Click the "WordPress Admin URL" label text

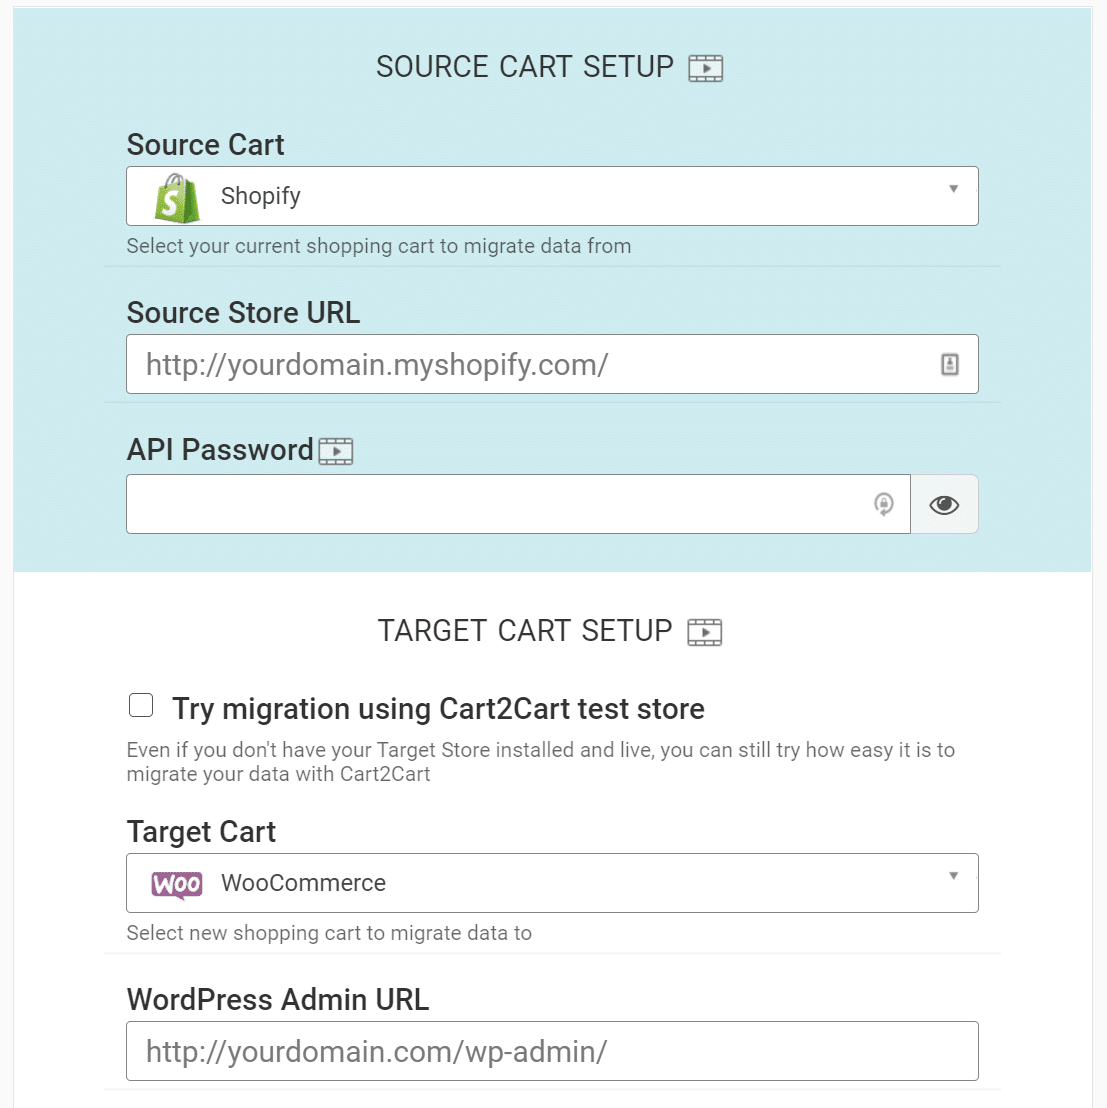[278, 1000]
